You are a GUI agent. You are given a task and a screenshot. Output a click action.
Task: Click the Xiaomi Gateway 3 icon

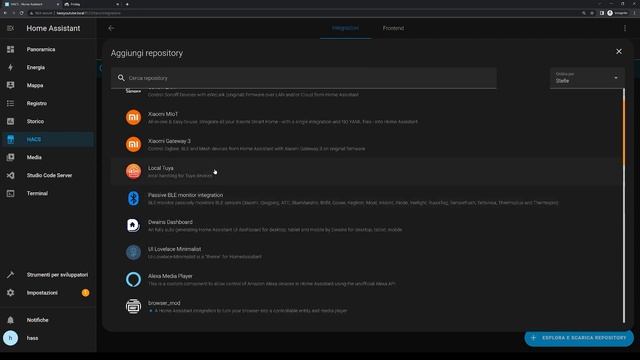tap(133, 144)
